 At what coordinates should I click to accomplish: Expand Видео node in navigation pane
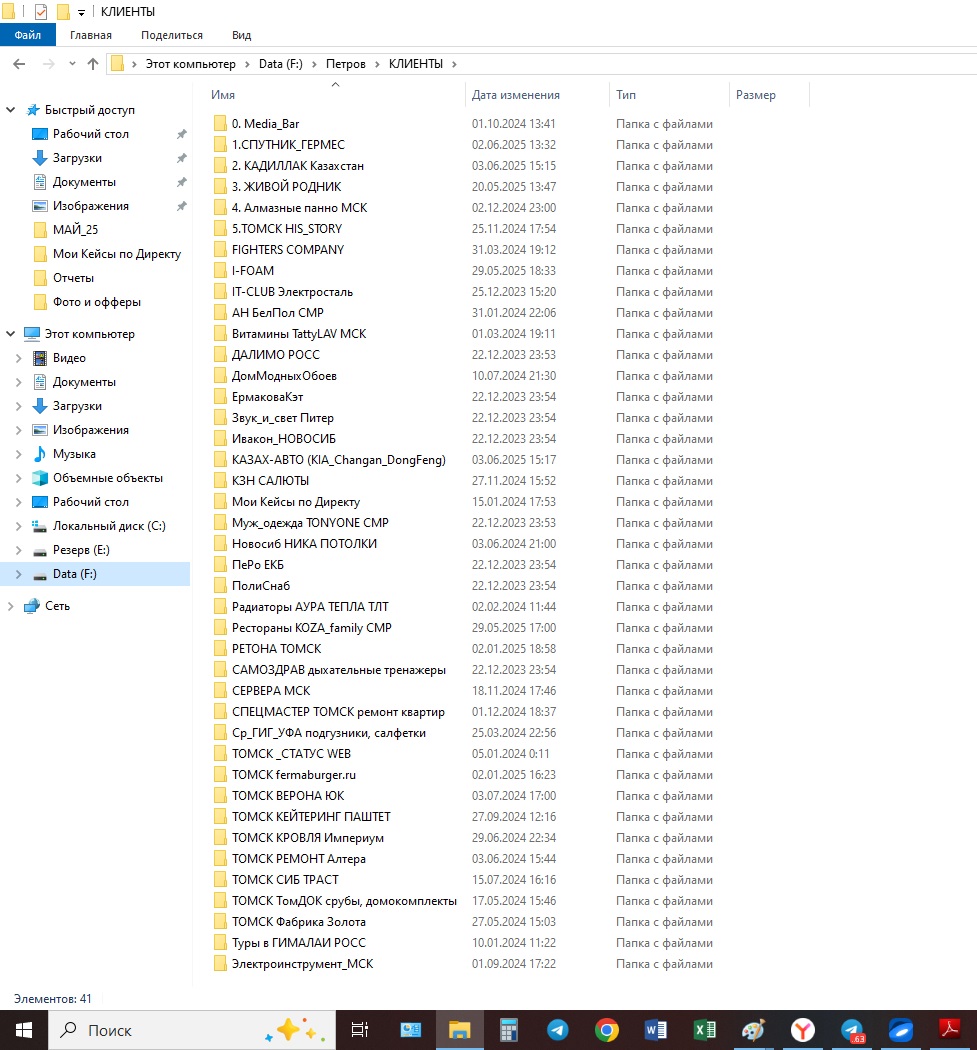[19, 358]
